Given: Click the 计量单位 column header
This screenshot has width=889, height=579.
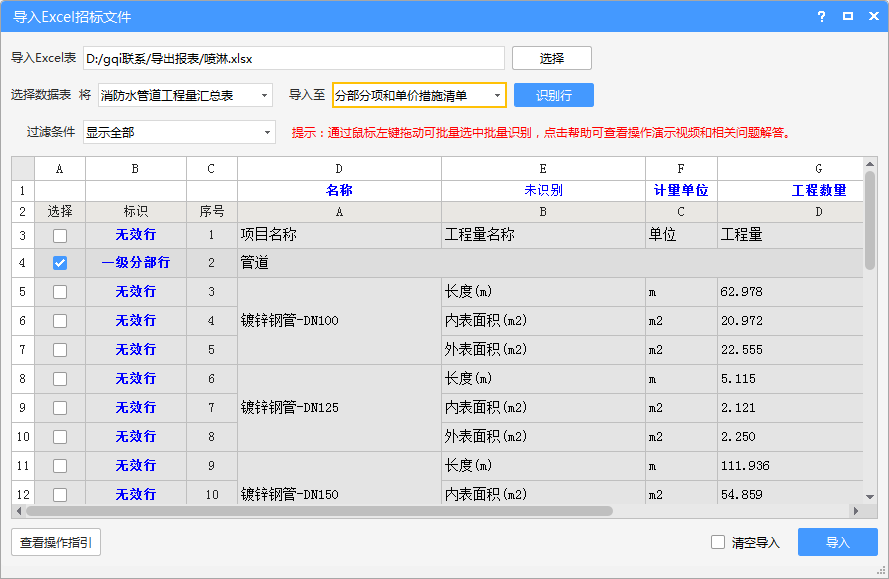Looking at the screenshot, I should click(681, 191).
